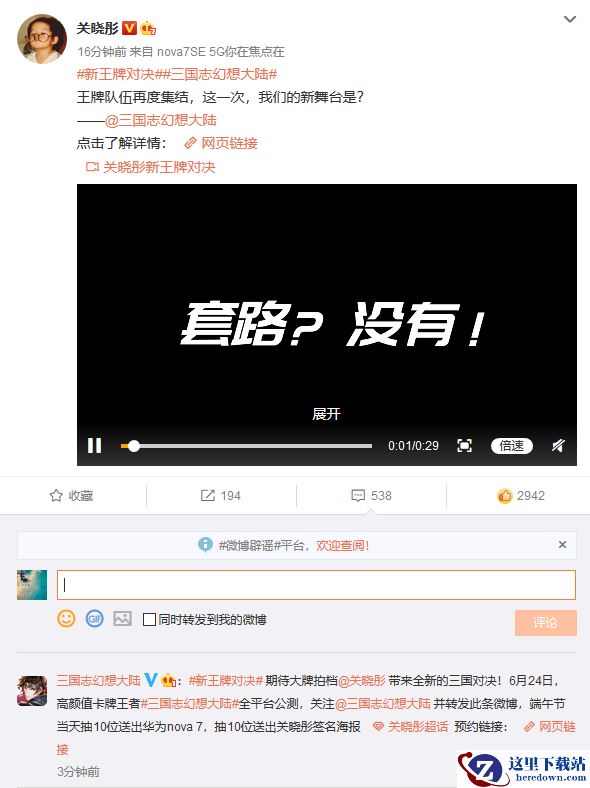Unmute the video sound icon
This screenshot has width=590, height=788.
point(558,445)
